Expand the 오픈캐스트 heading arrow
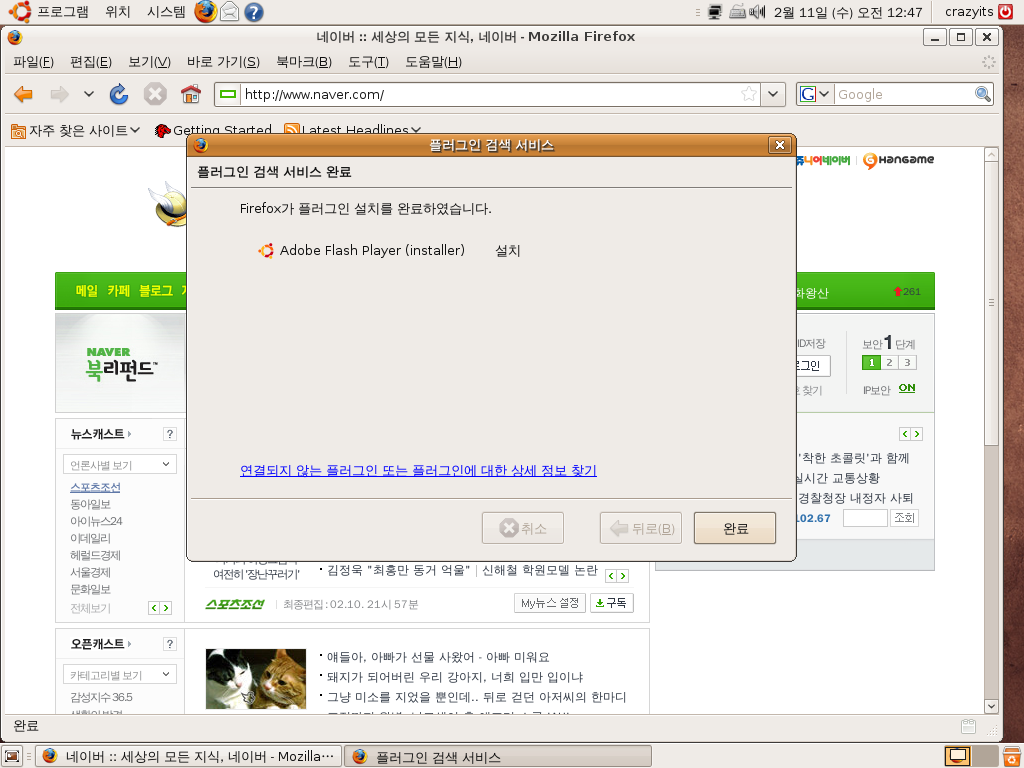 point(129,644)
